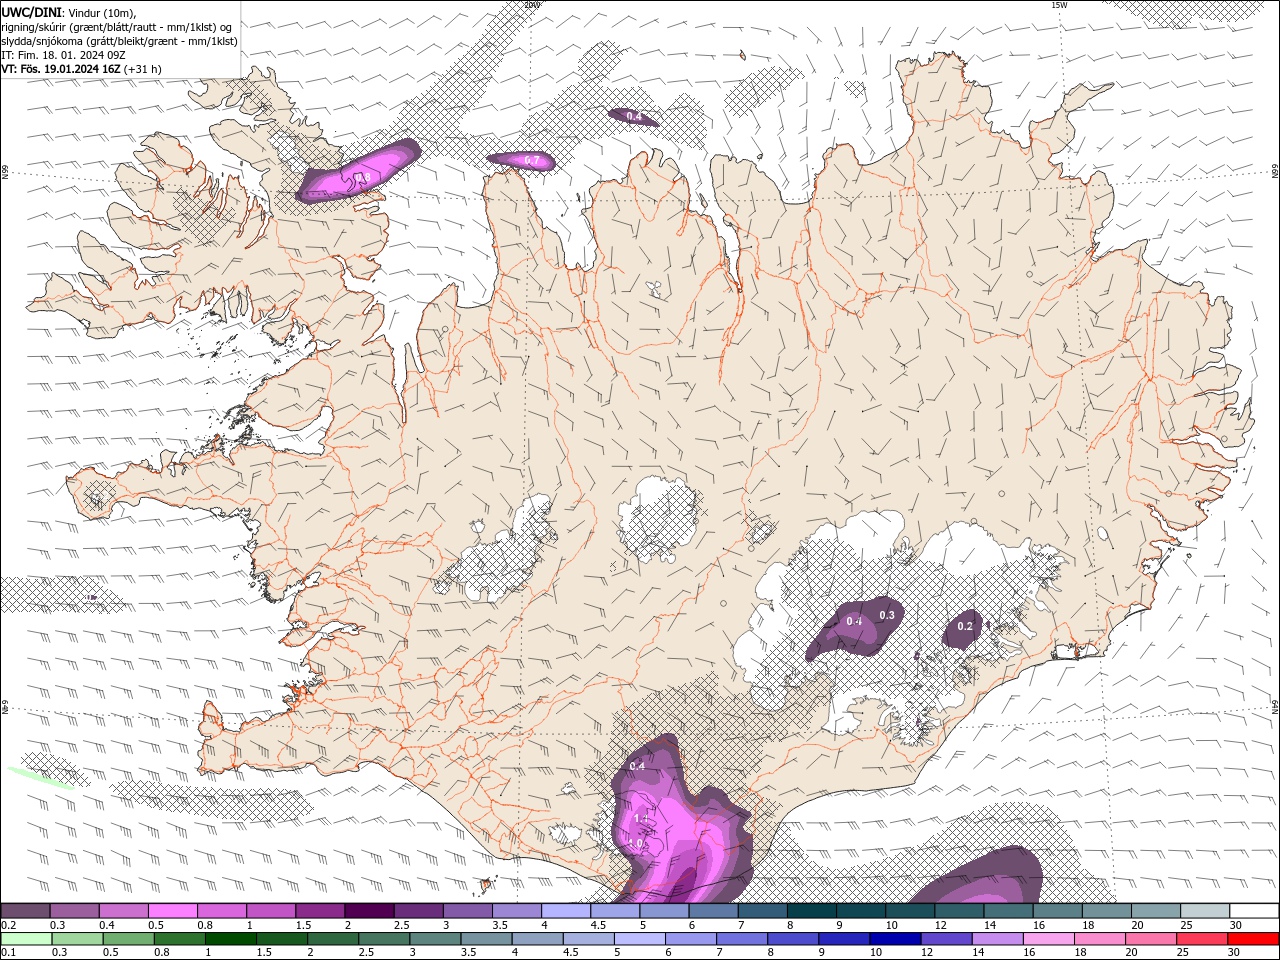Select the 'Vindur (10m)' parameter text
The height and width of the screenshot is (960, 1280).
point(101,12)
